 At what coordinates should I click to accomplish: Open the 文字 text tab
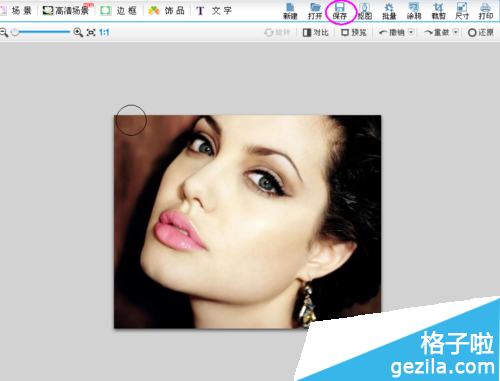click(x=214, y=11)
